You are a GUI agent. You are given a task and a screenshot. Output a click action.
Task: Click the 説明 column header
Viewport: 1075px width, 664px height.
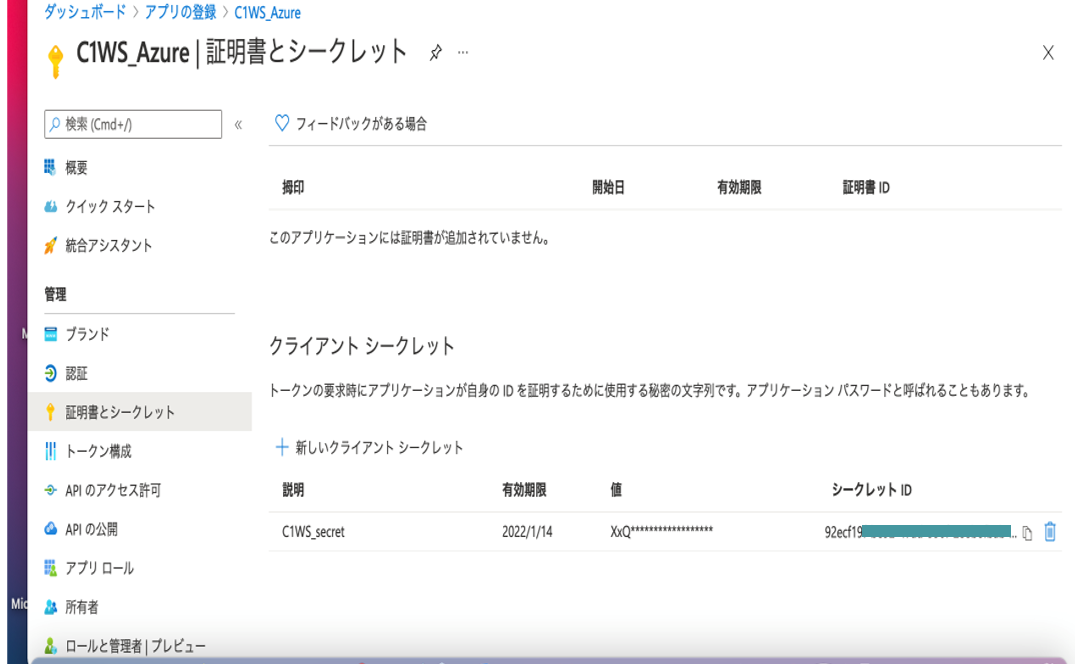[x=293, y=490]
